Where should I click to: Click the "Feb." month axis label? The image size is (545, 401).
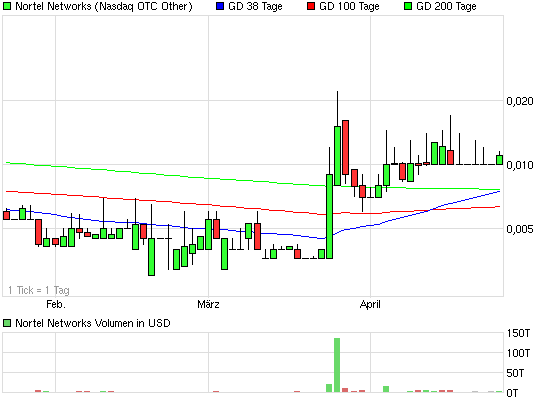56,304
